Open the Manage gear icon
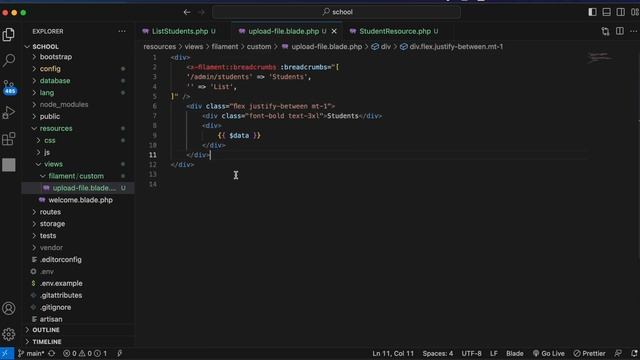 pos(9,334)
